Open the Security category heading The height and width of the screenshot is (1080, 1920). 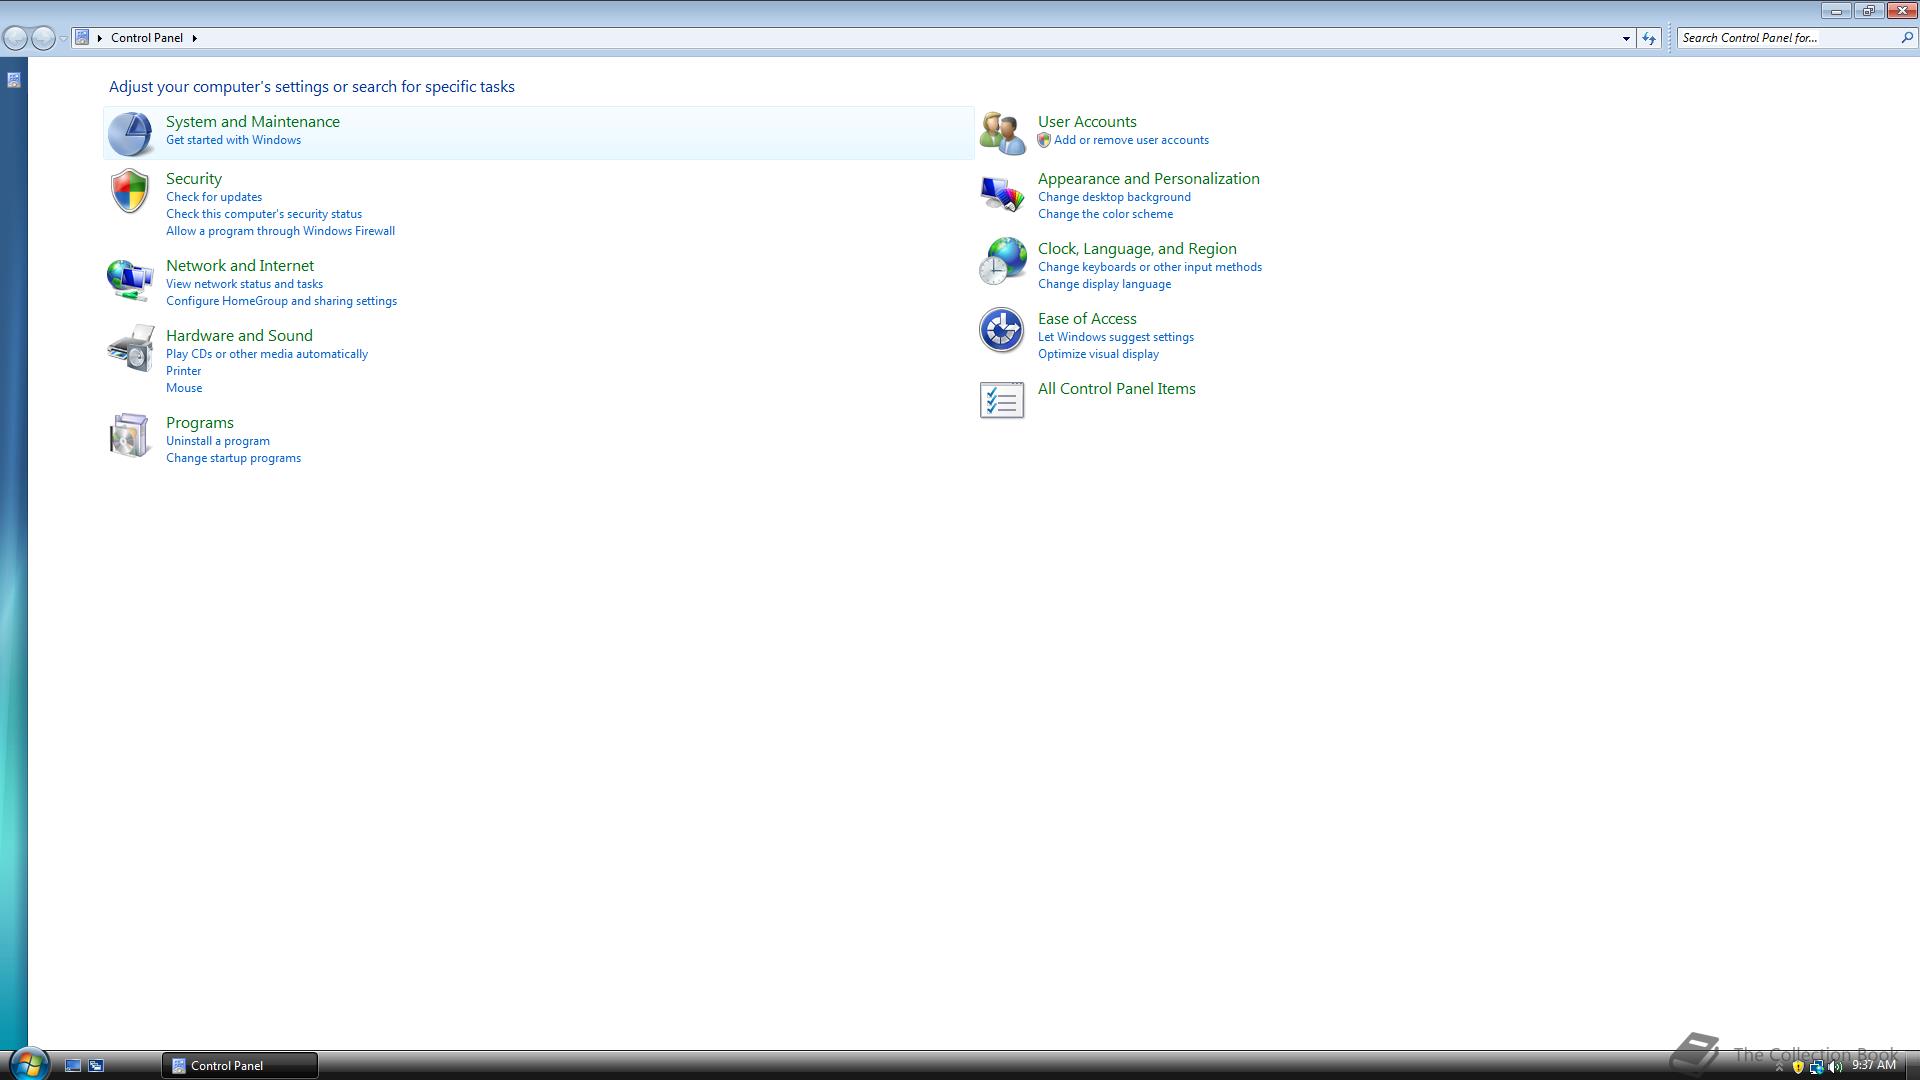(x=194, y=178)
